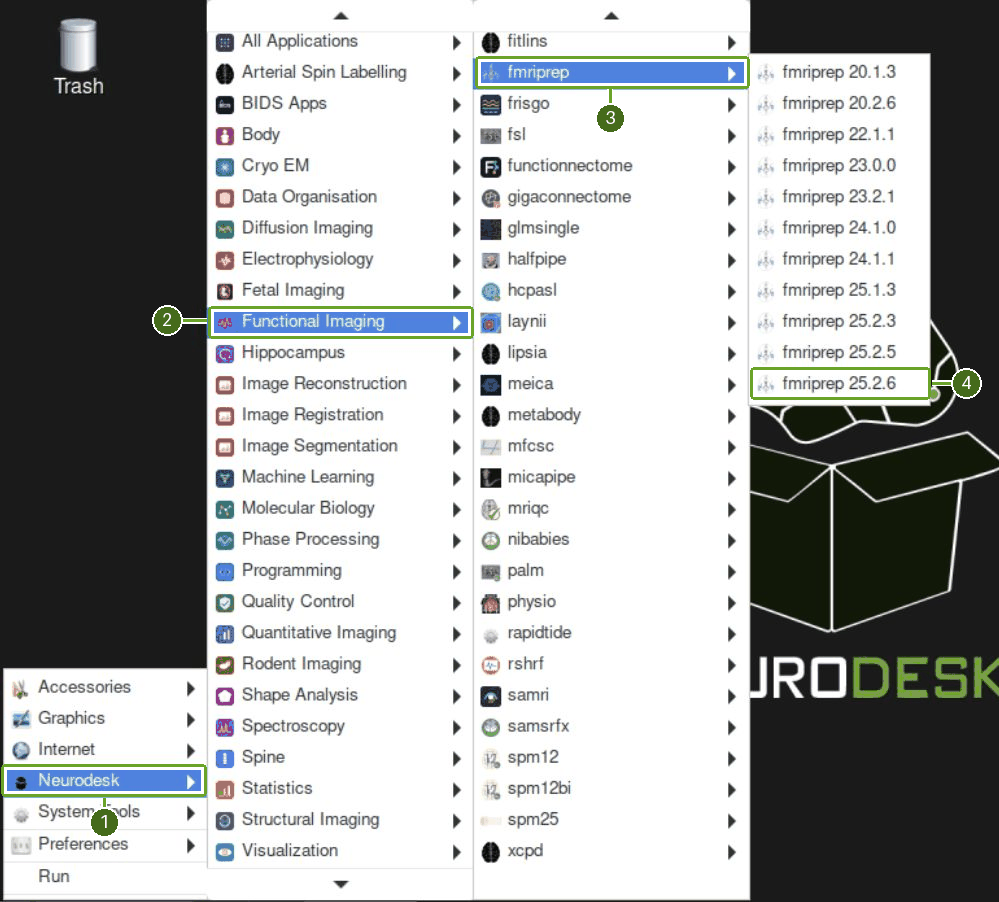Click the Arterial Spin Labelling brain icon

[x=225, y=73]
